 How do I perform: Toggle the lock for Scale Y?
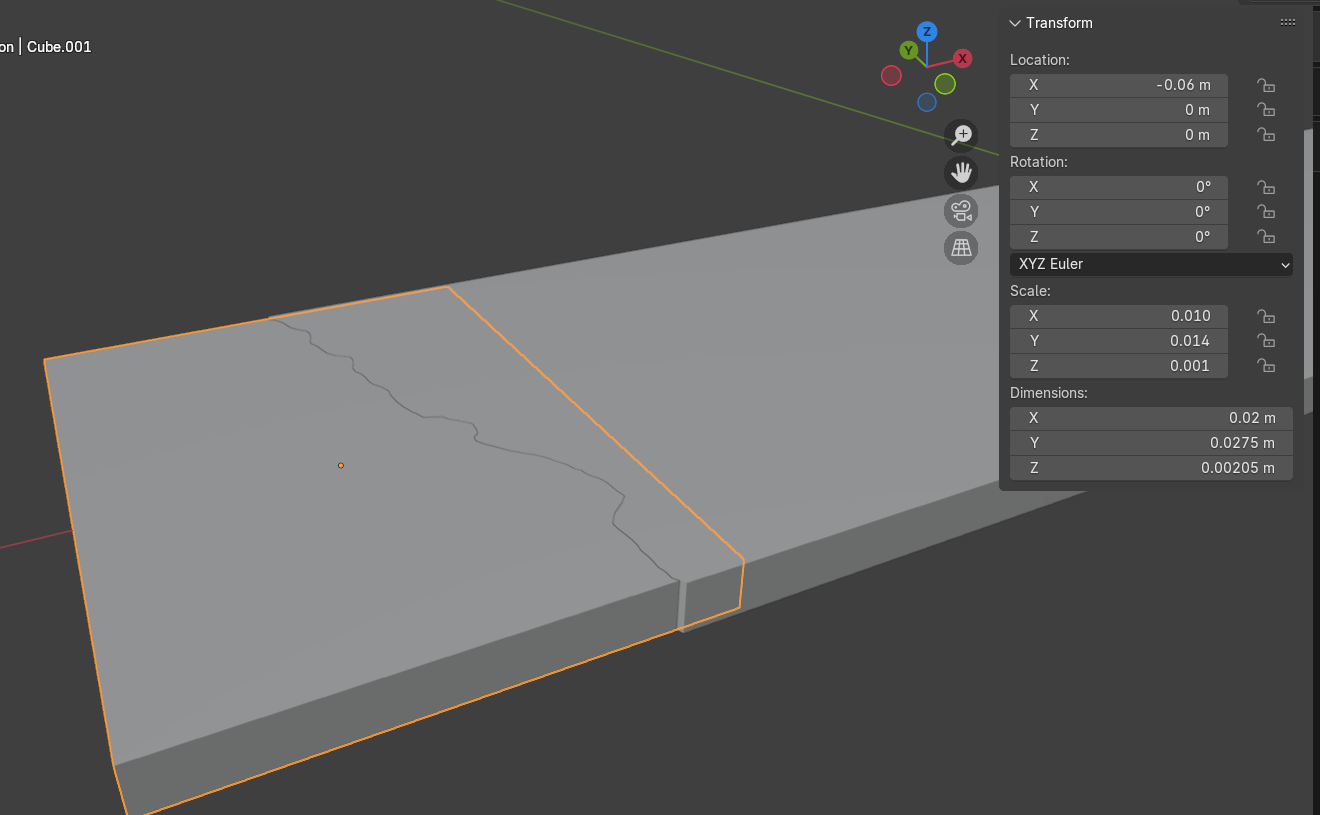point(1266,341)
